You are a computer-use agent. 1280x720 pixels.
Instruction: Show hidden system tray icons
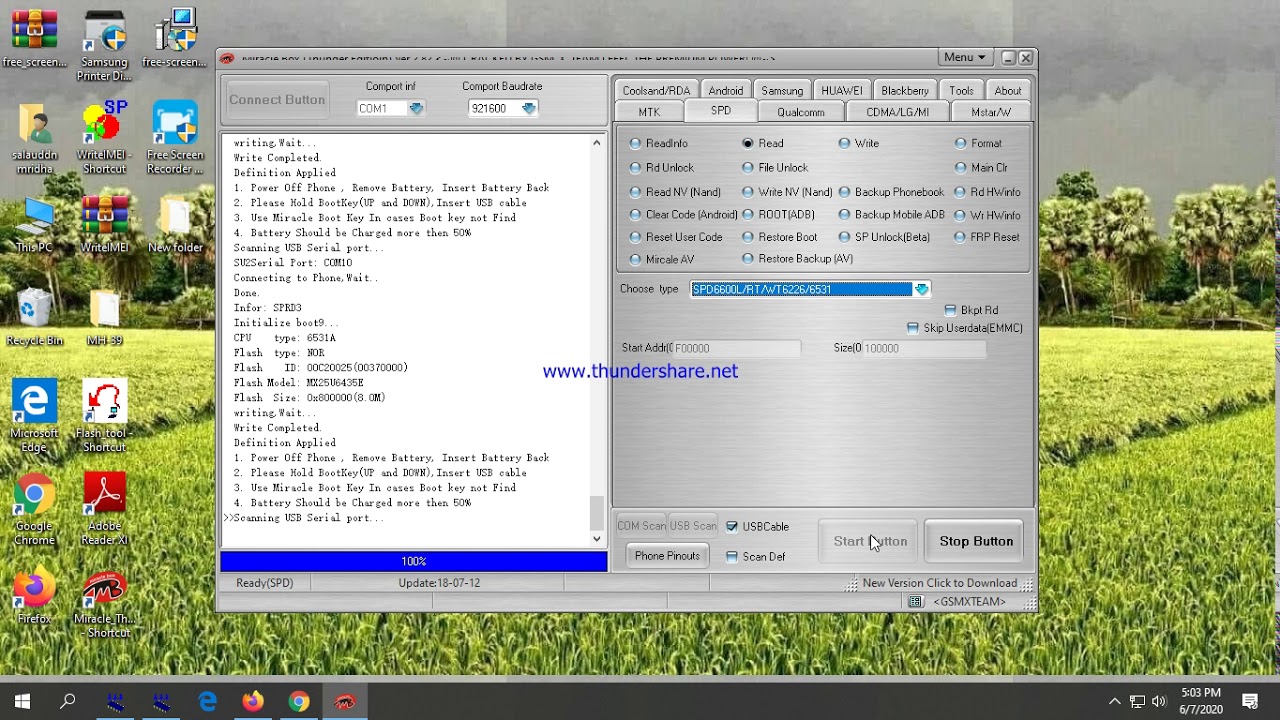point(1115,701)
